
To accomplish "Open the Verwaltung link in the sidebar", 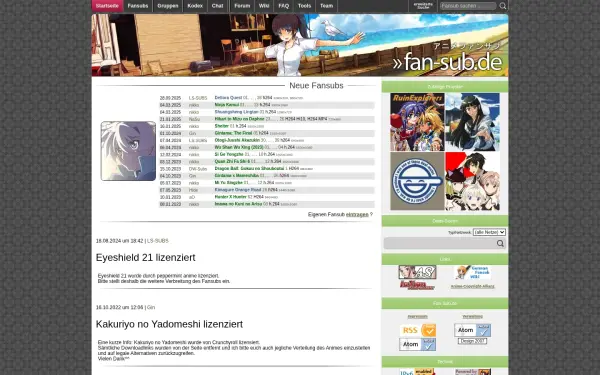I will 473,316.
